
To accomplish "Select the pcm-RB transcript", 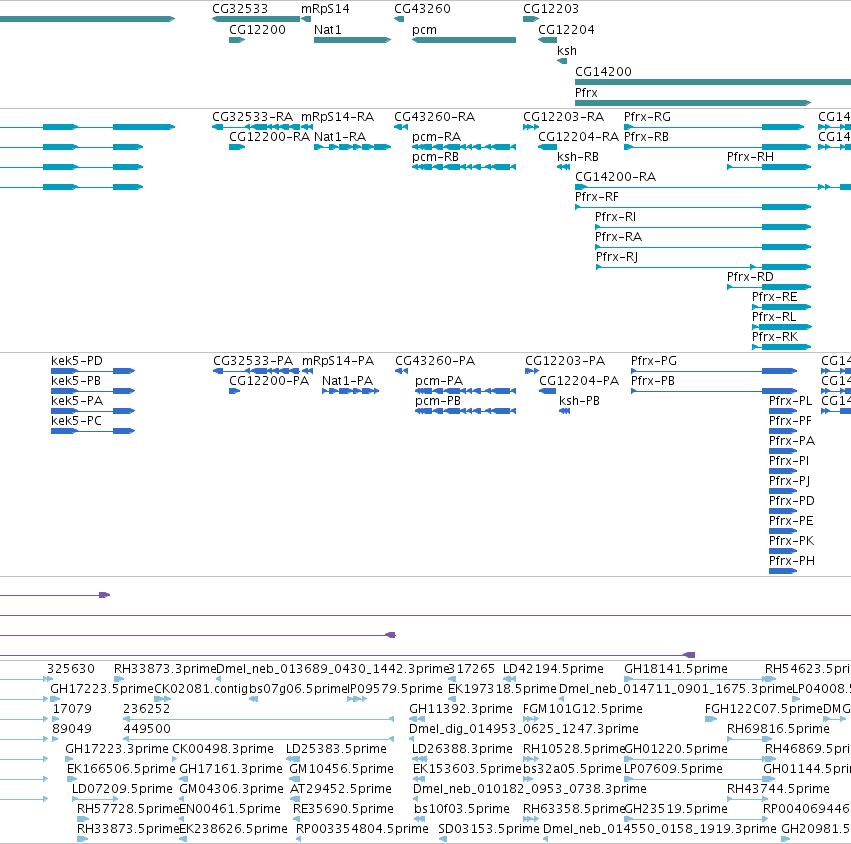I will point(464,167).
